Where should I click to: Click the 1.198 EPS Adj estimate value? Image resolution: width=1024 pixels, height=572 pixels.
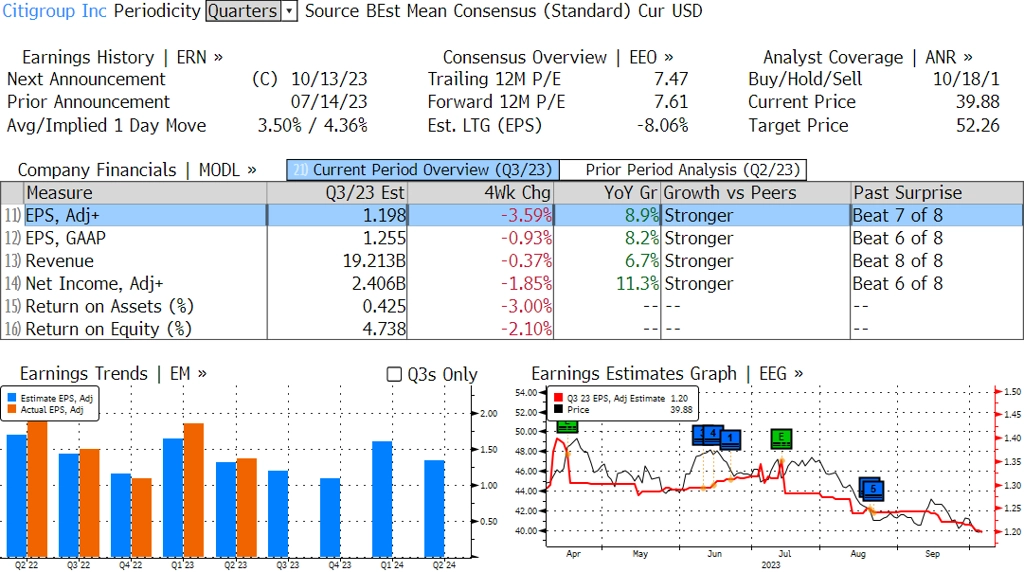point(384,215)
